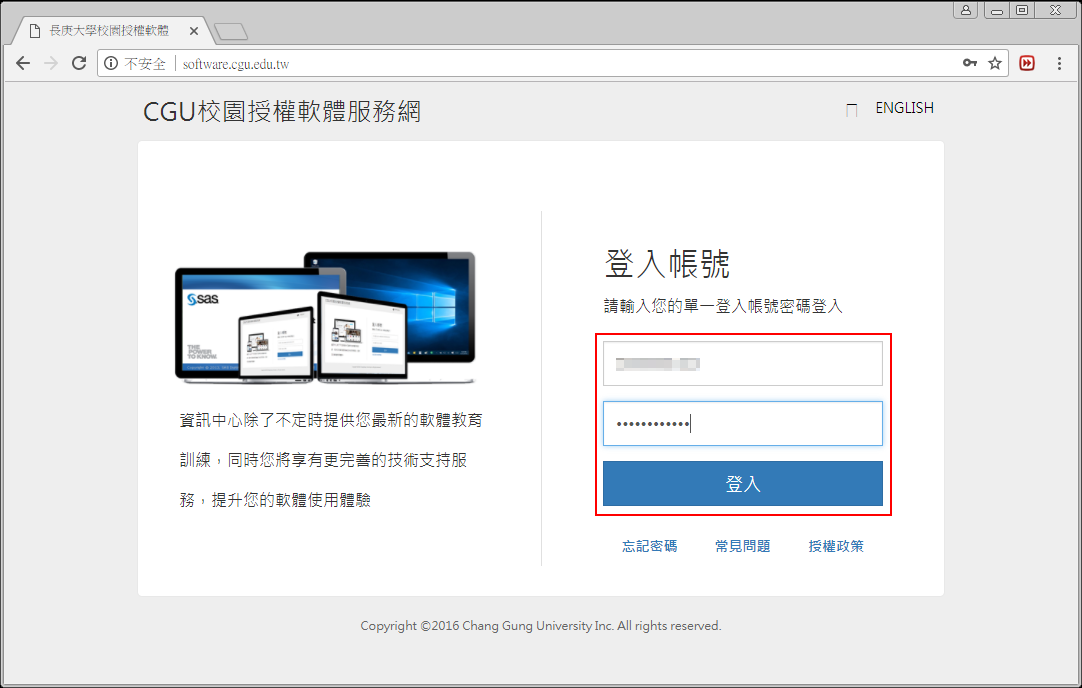Close the CGU software tab

(x=194, y=31)
